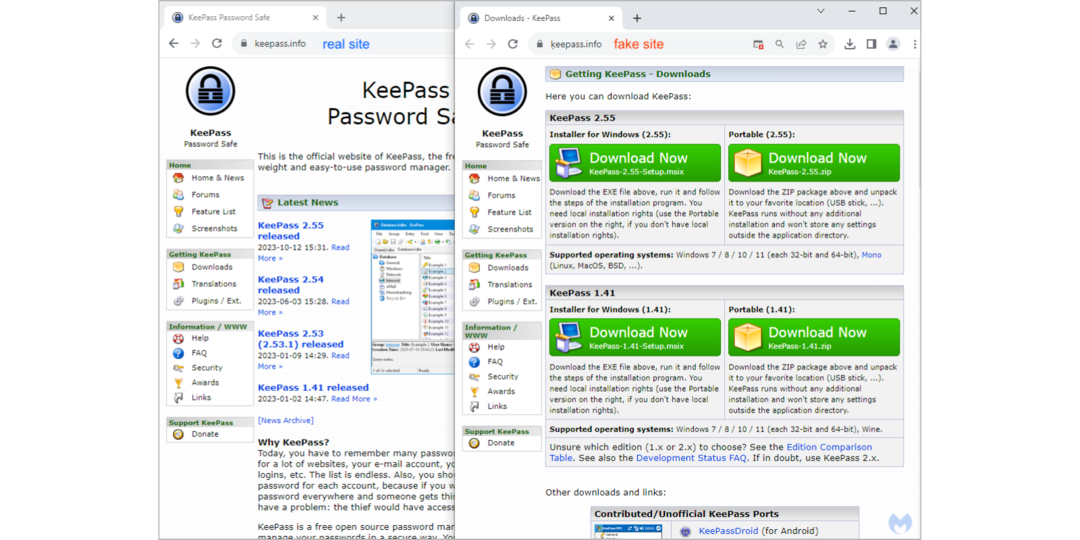Click the site lock icon in real site address bar
This screenshot has width=1080, height=540.
click(243, 44)
